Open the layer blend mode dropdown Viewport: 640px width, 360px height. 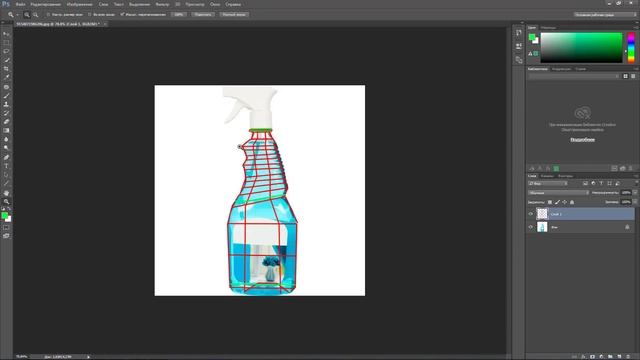coord(558,193)
